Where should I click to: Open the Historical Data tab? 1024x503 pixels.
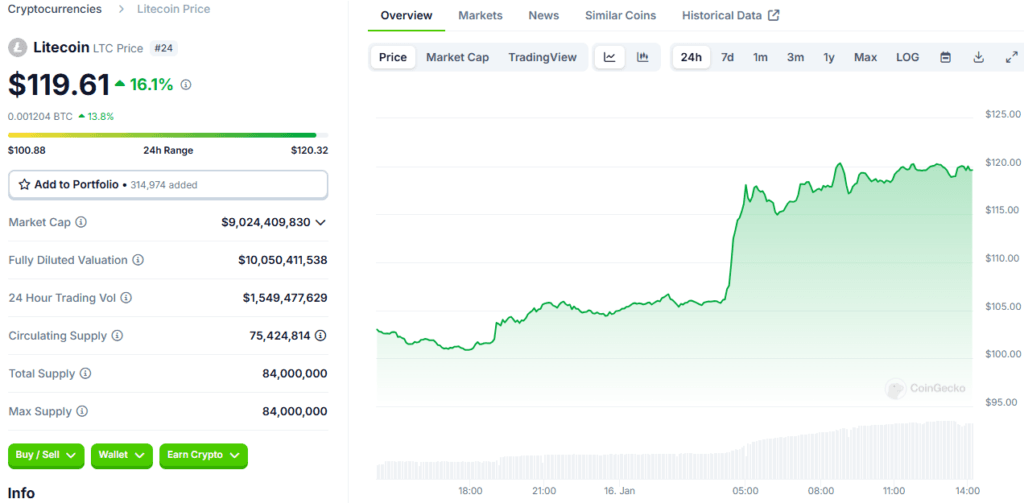tap(731, 15)
